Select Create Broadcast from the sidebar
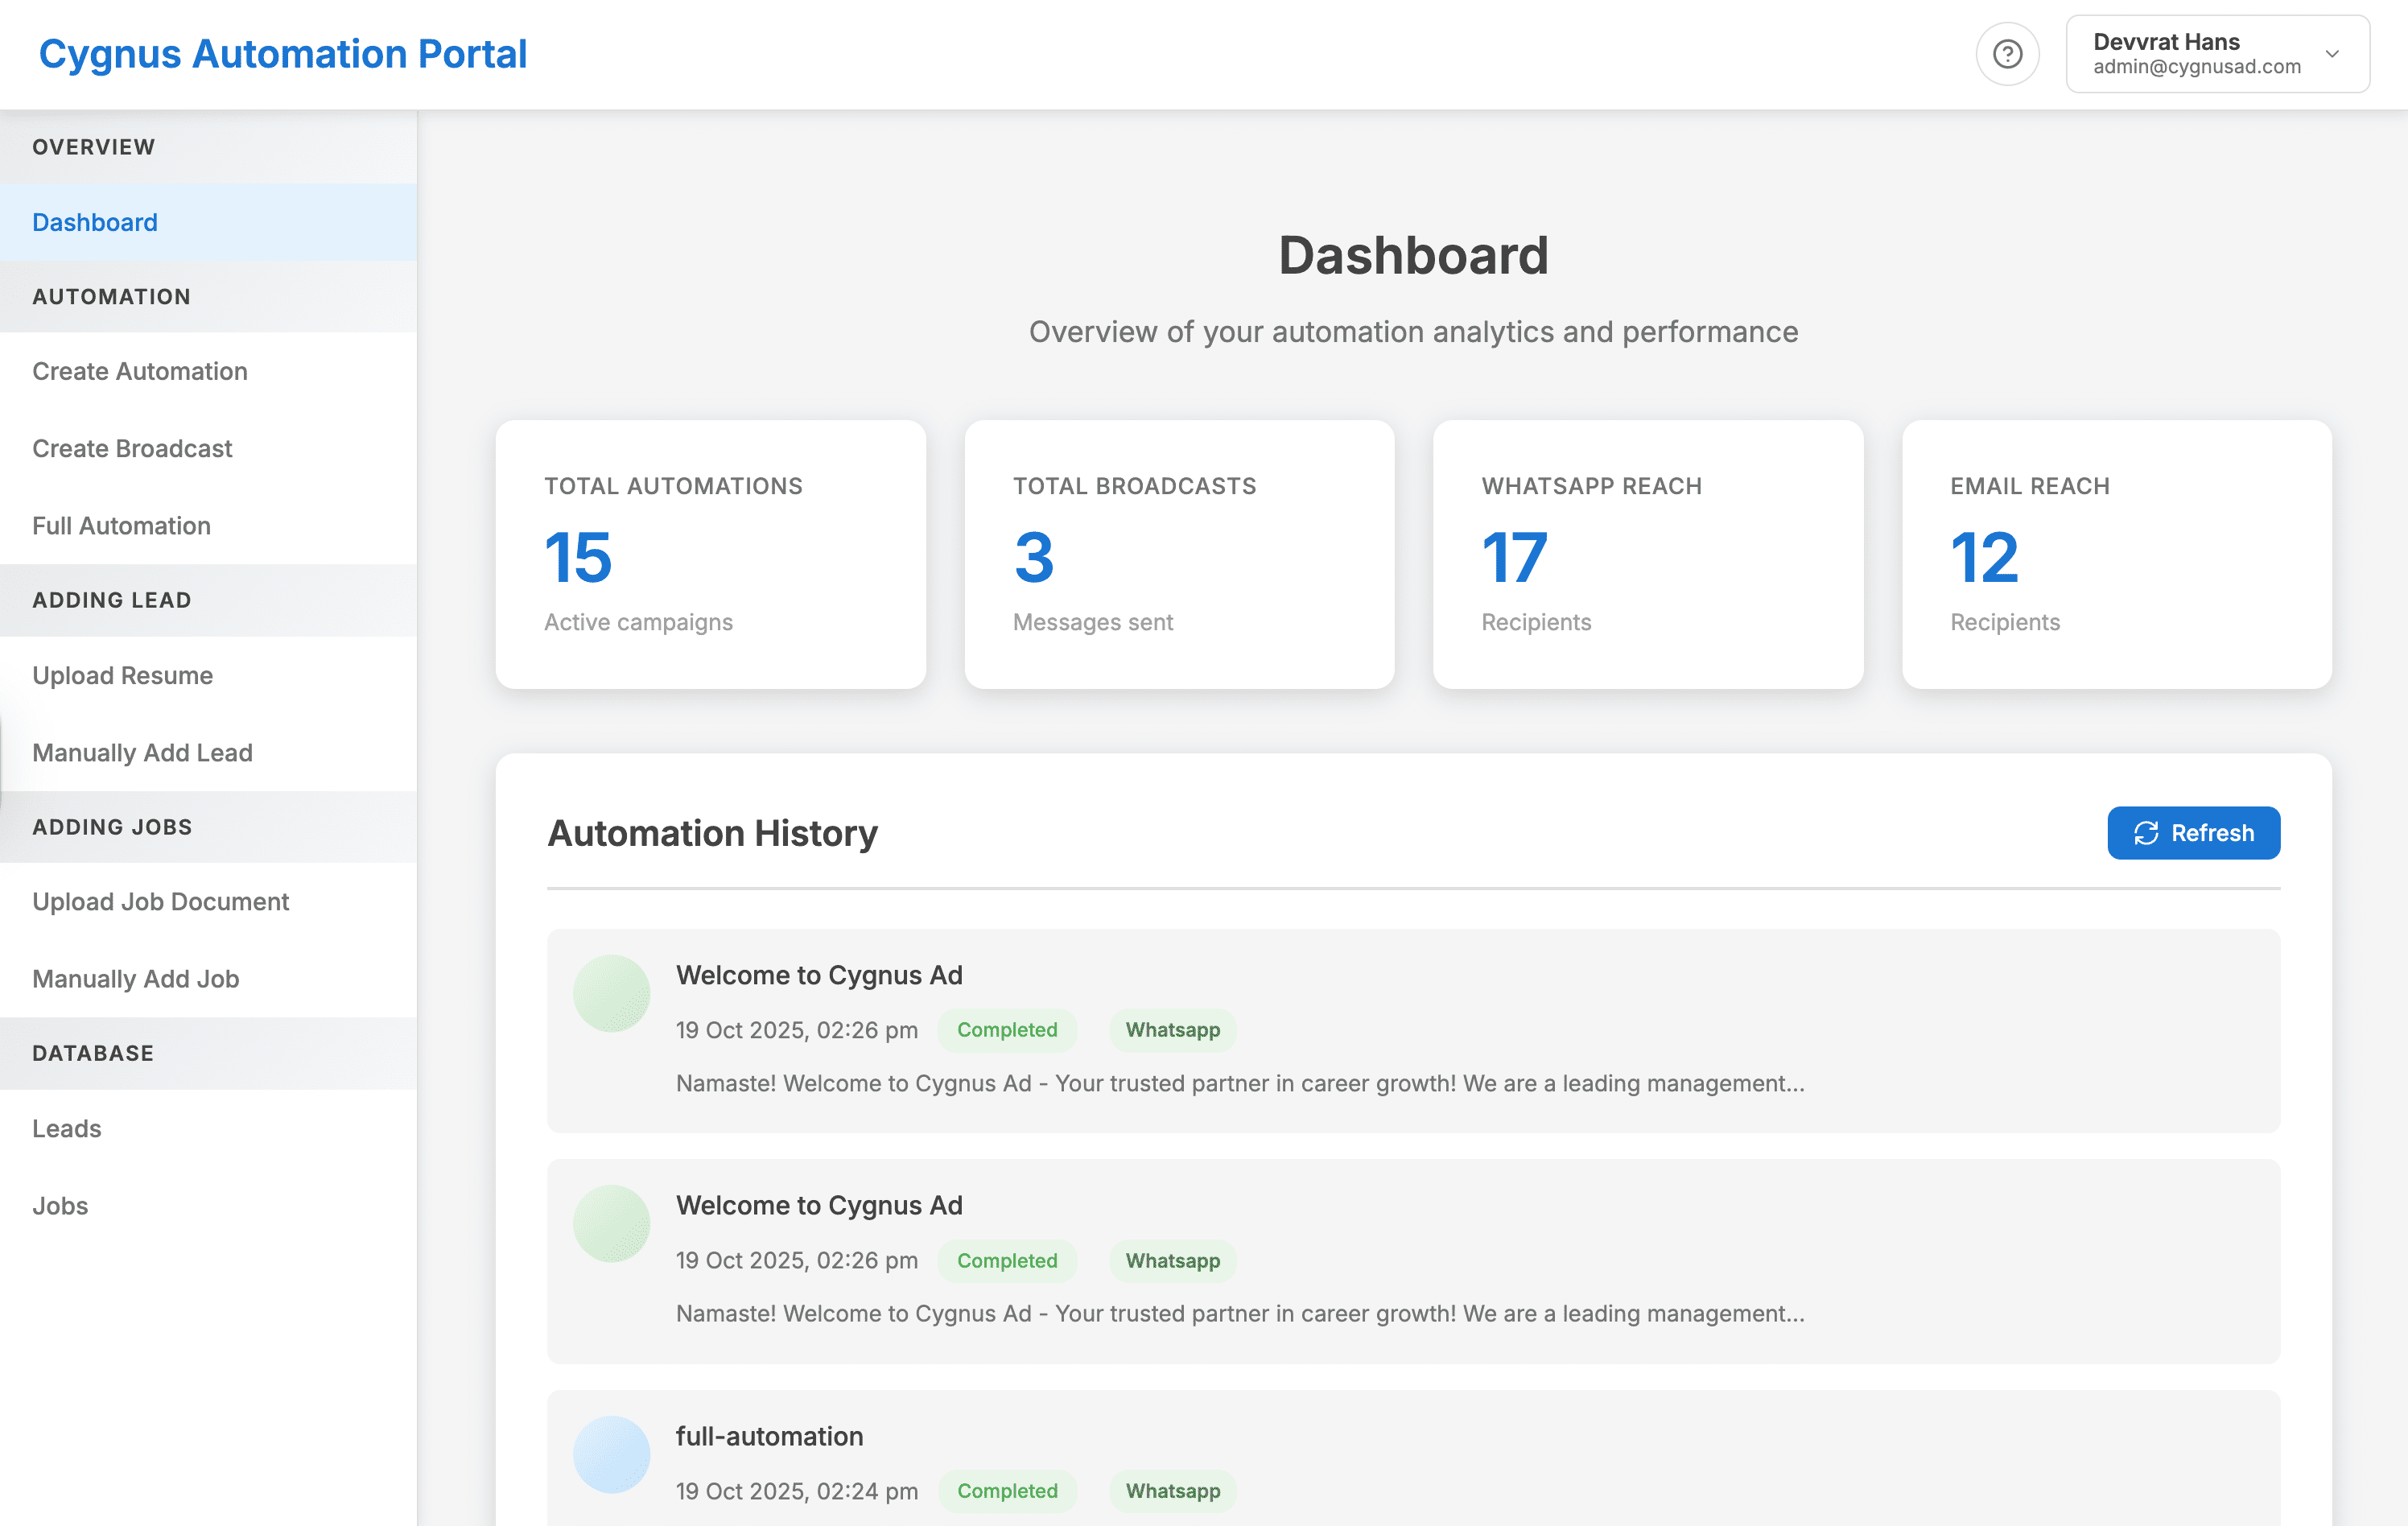The width and height of the screenshot is (2408, 1526). pyautogui.click(x=132, y=448)
